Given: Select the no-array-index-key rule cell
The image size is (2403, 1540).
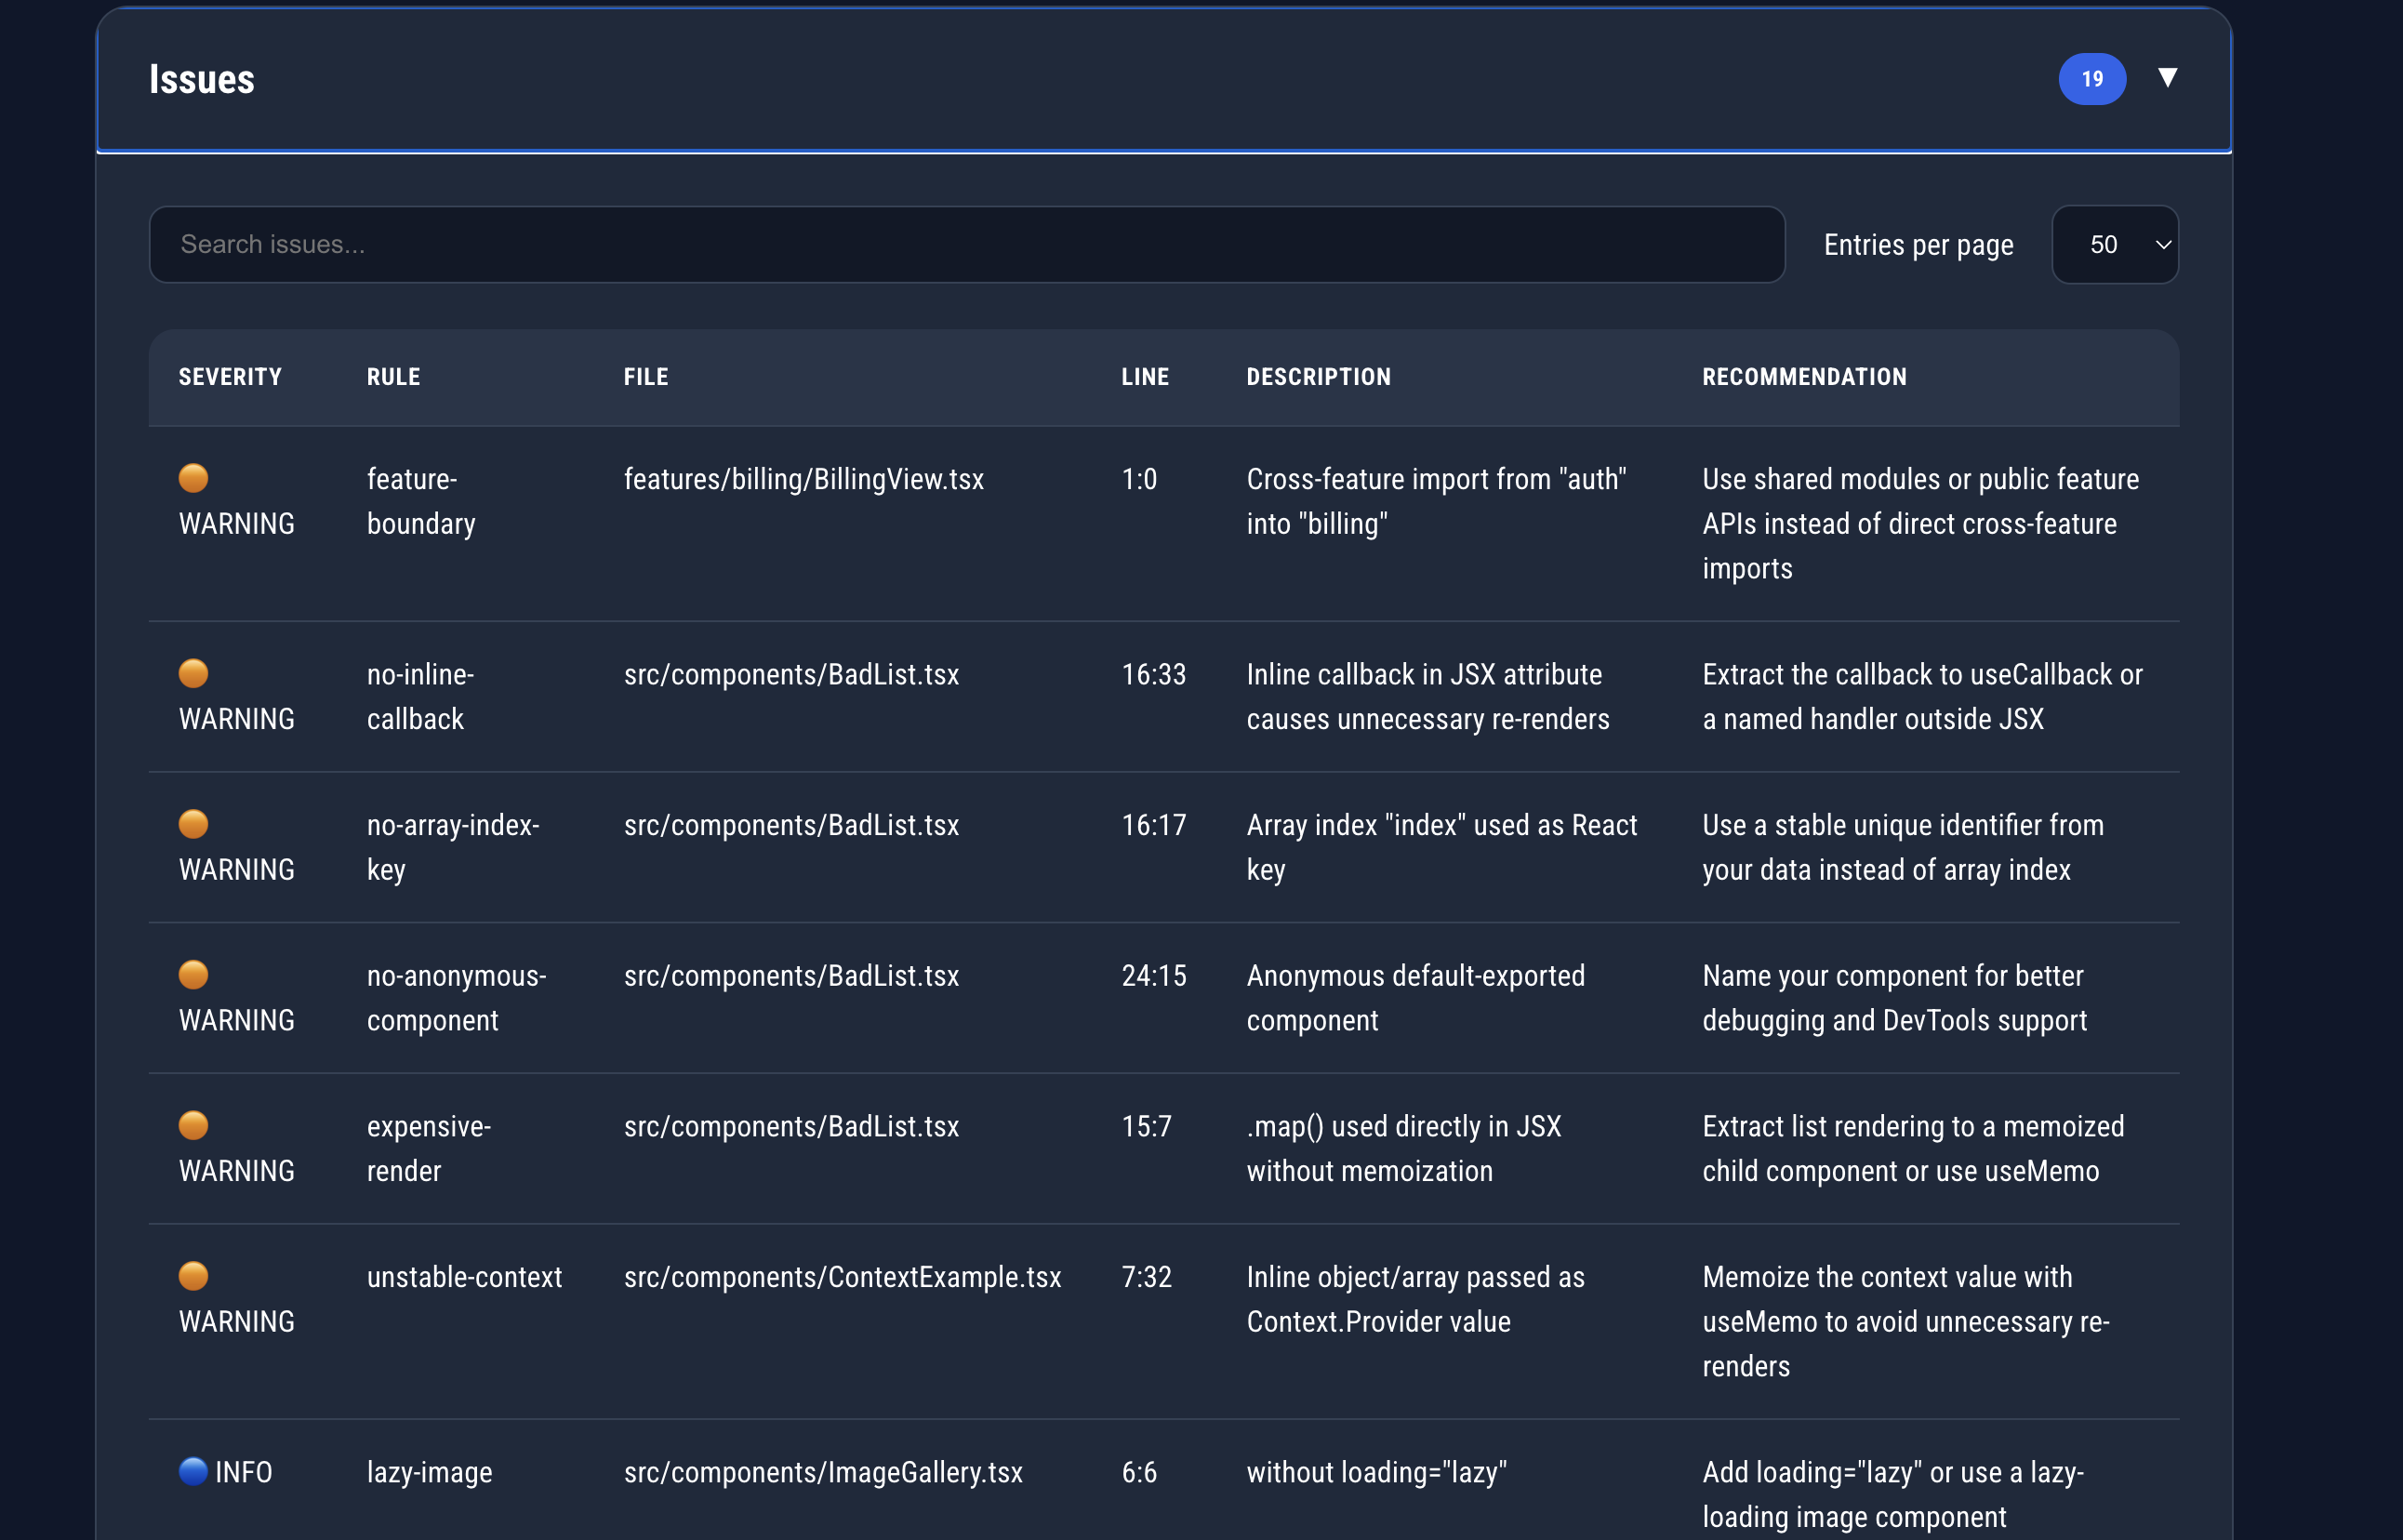Looking at the screenshot, I should coord(453,847).
